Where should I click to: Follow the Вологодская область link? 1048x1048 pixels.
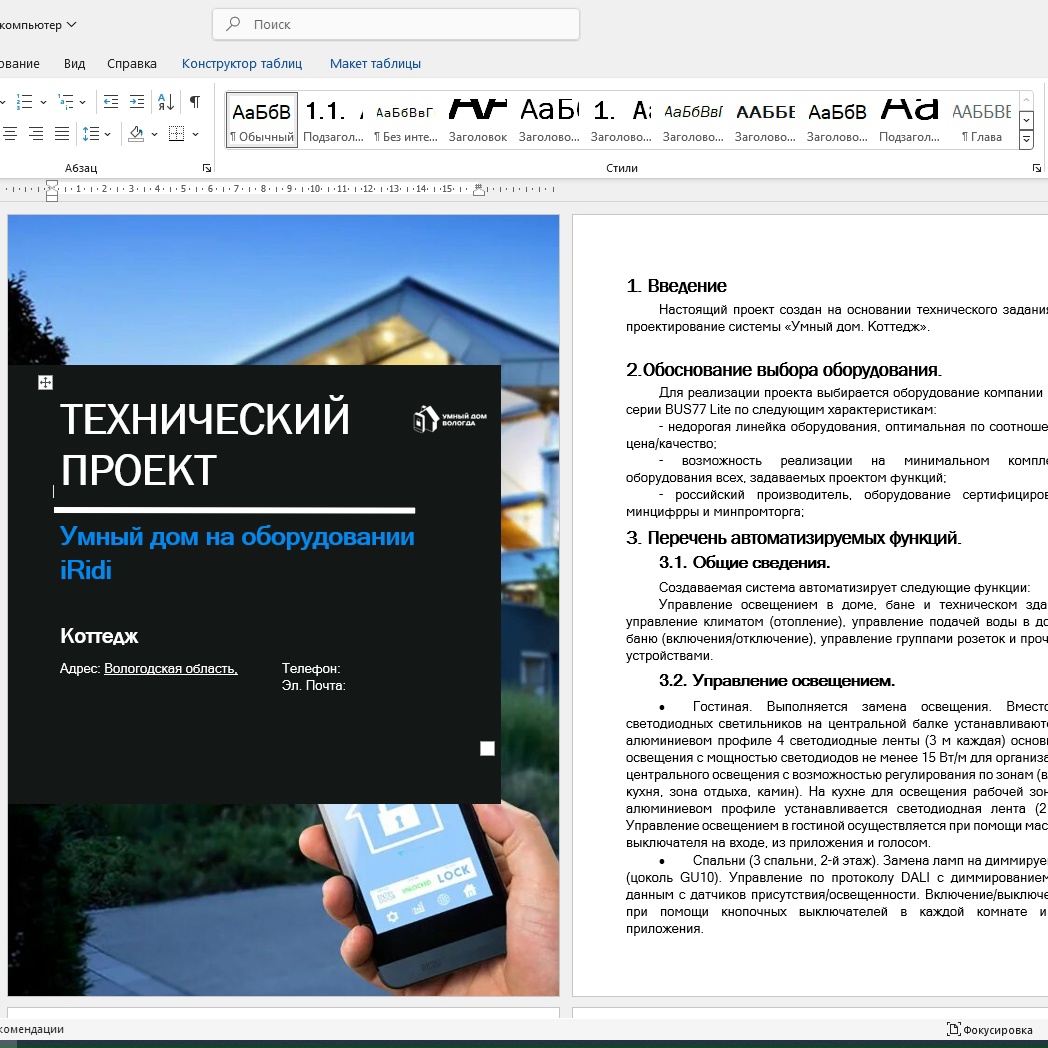pyautogui.click(x=171, y=668)
